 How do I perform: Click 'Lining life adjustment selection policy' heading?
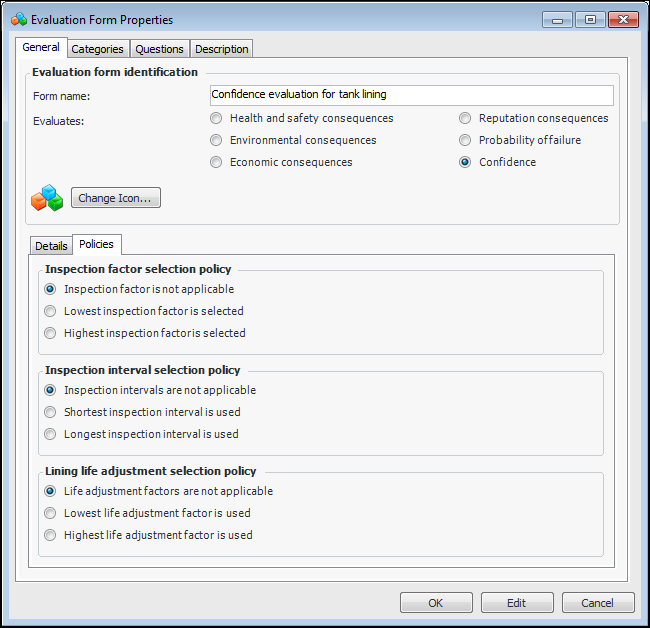(x=150, y=471)
